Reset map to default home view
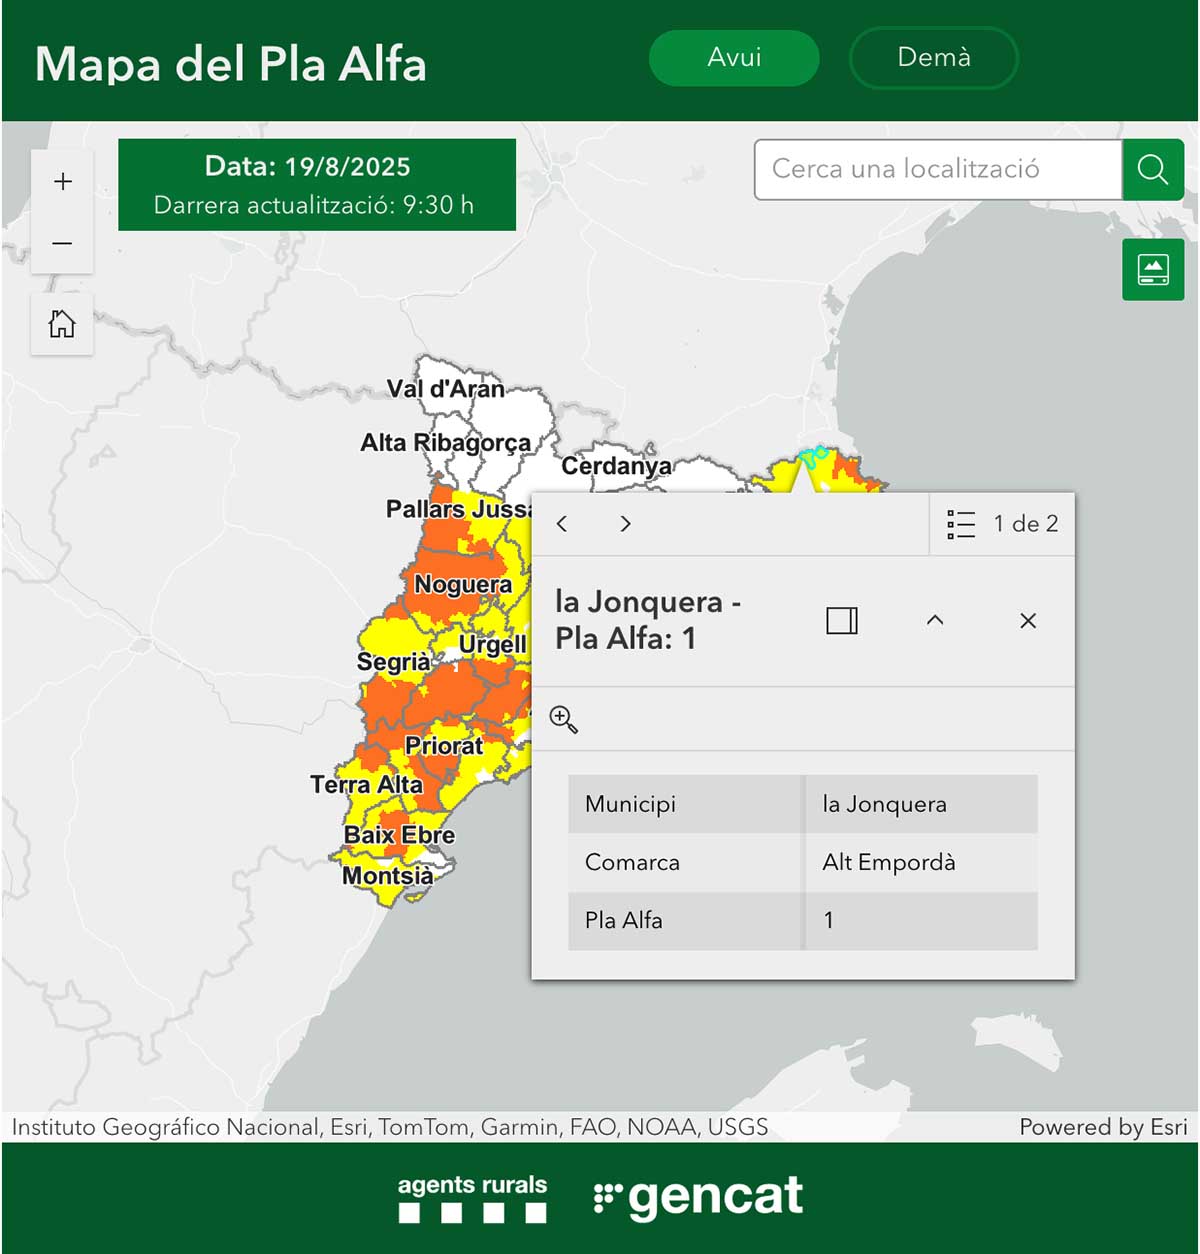1200x1254 pixels. coord(62,324)
